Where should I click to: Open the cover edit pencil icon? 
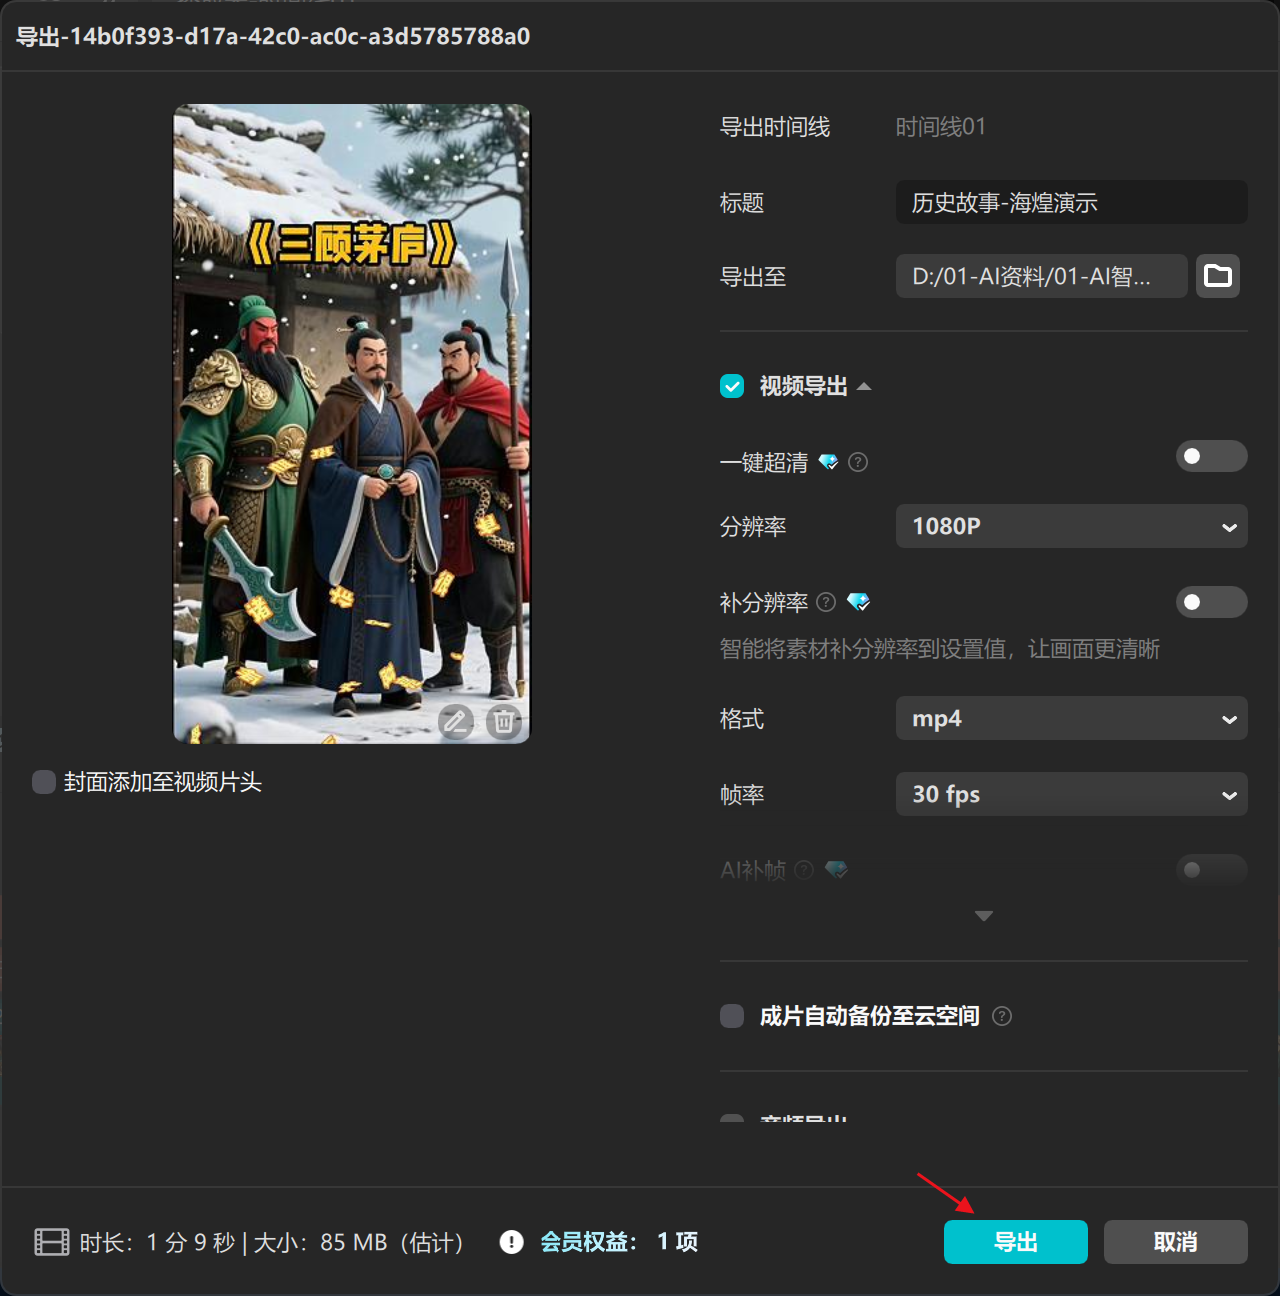456,722
